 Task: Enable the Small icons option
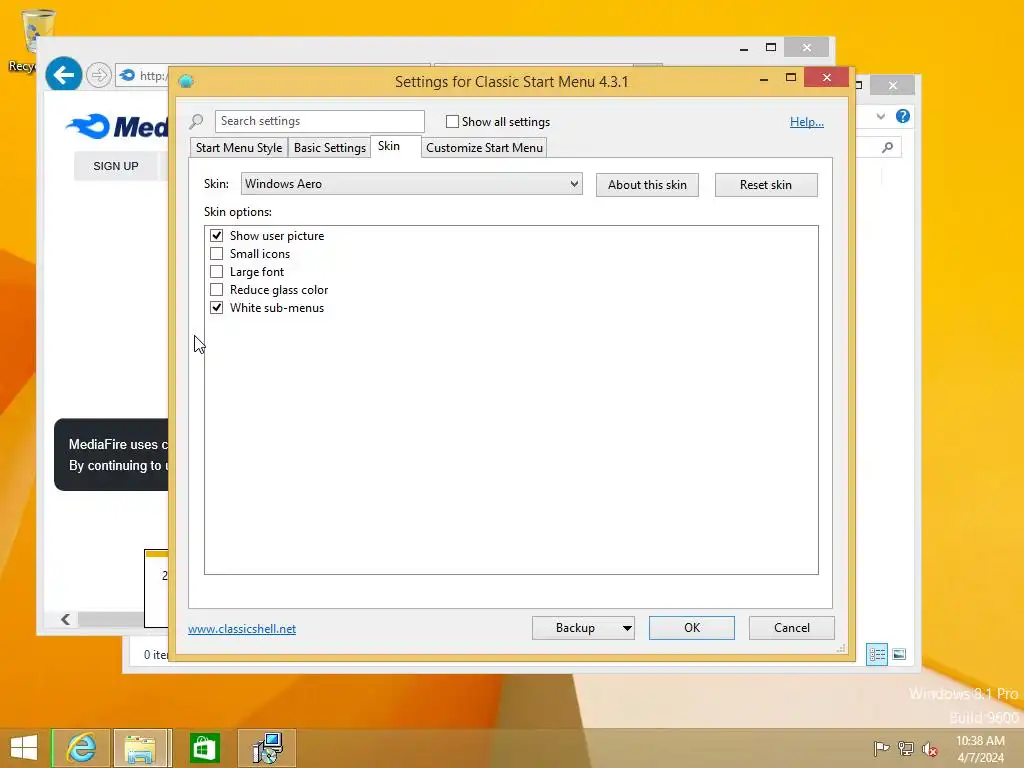point(216,253)
